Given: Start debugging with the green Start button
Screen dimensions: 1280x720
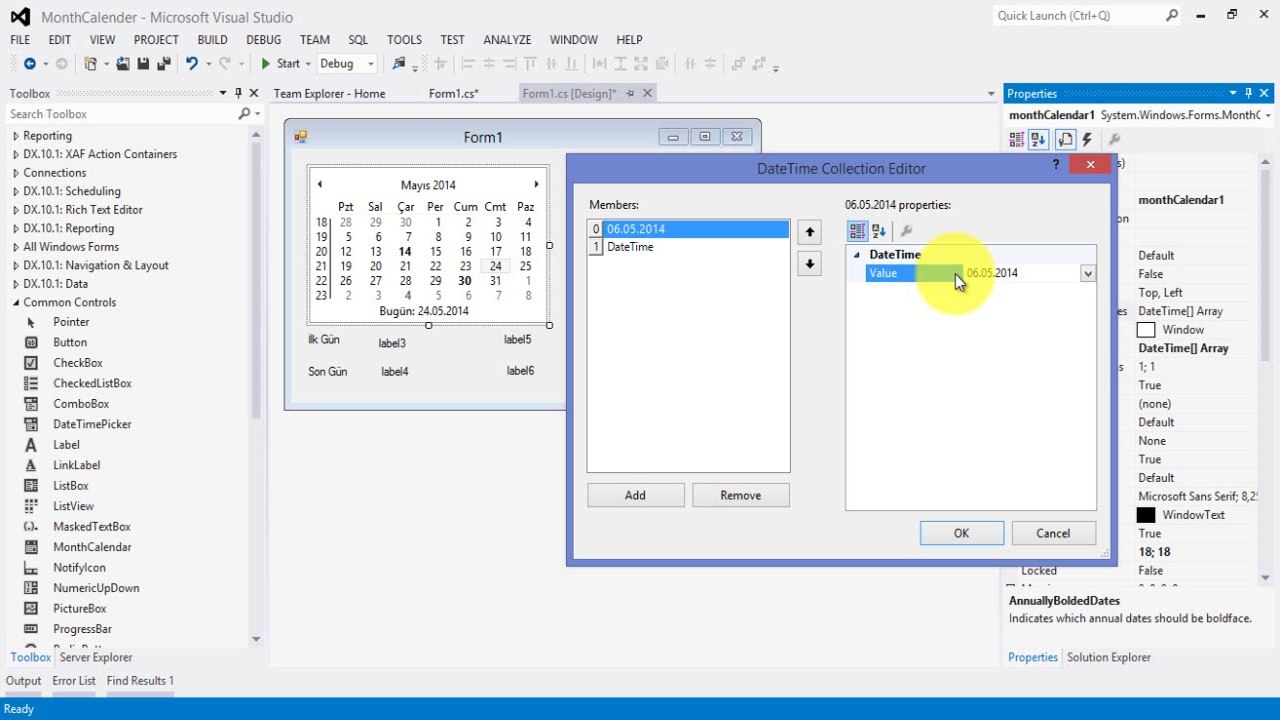Looking at the screenshot, I should pyautogui.click(x=280, y=64).
